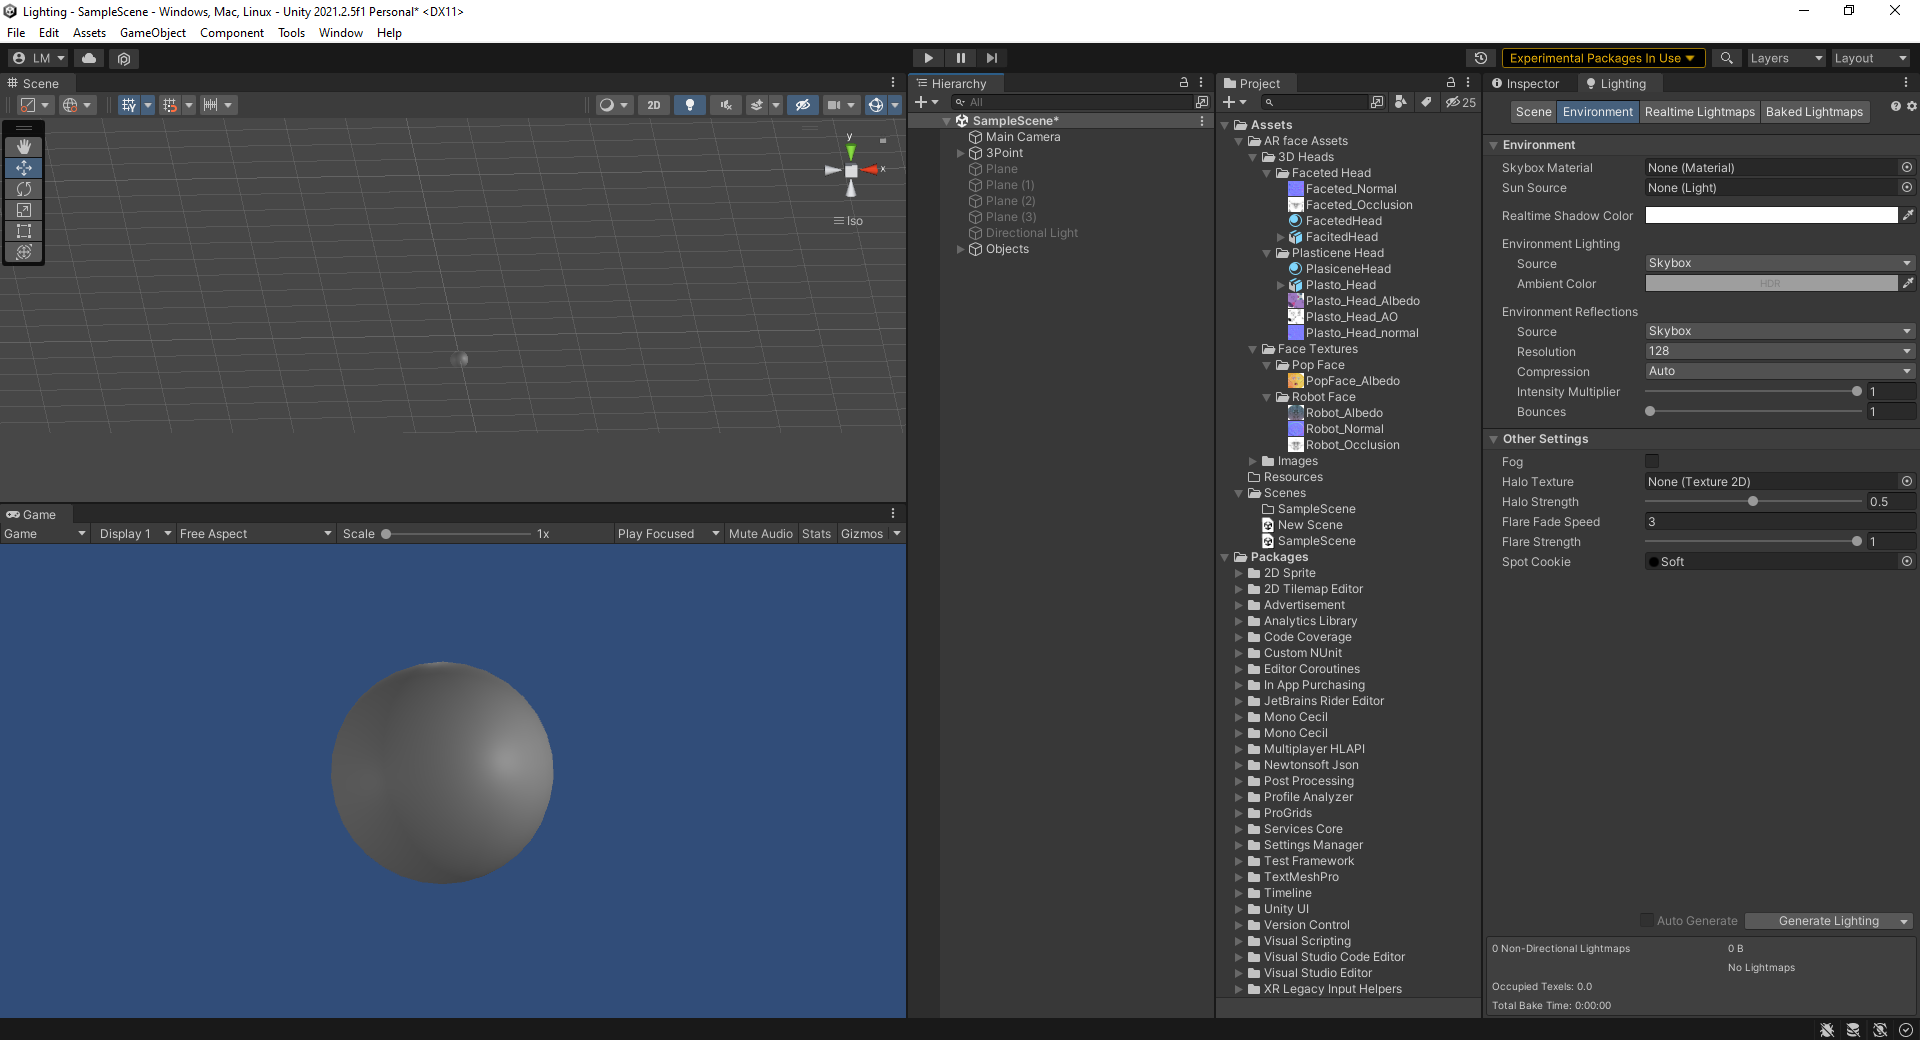The image size is (1920, 1040).
Task: Open the search icon in top toolbar
Action: 1726,57
